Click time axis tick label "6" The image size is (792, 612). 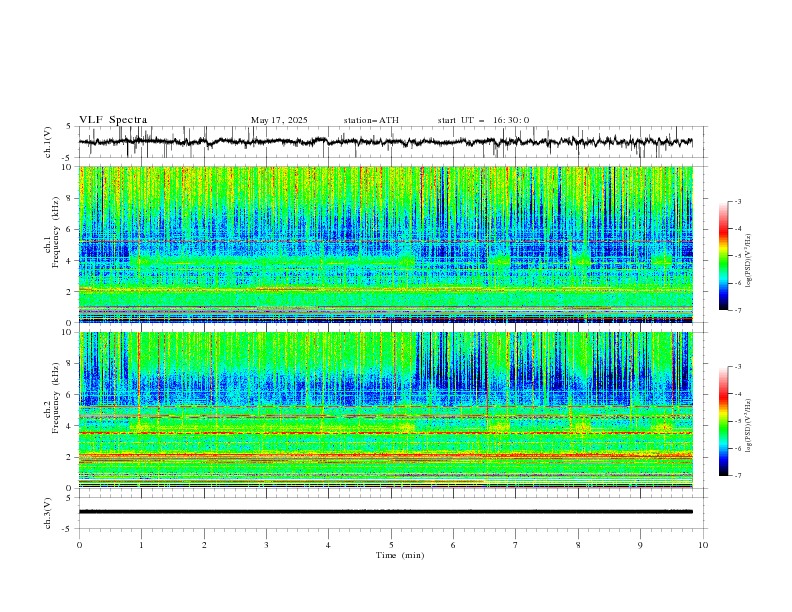tap(453, 545)
